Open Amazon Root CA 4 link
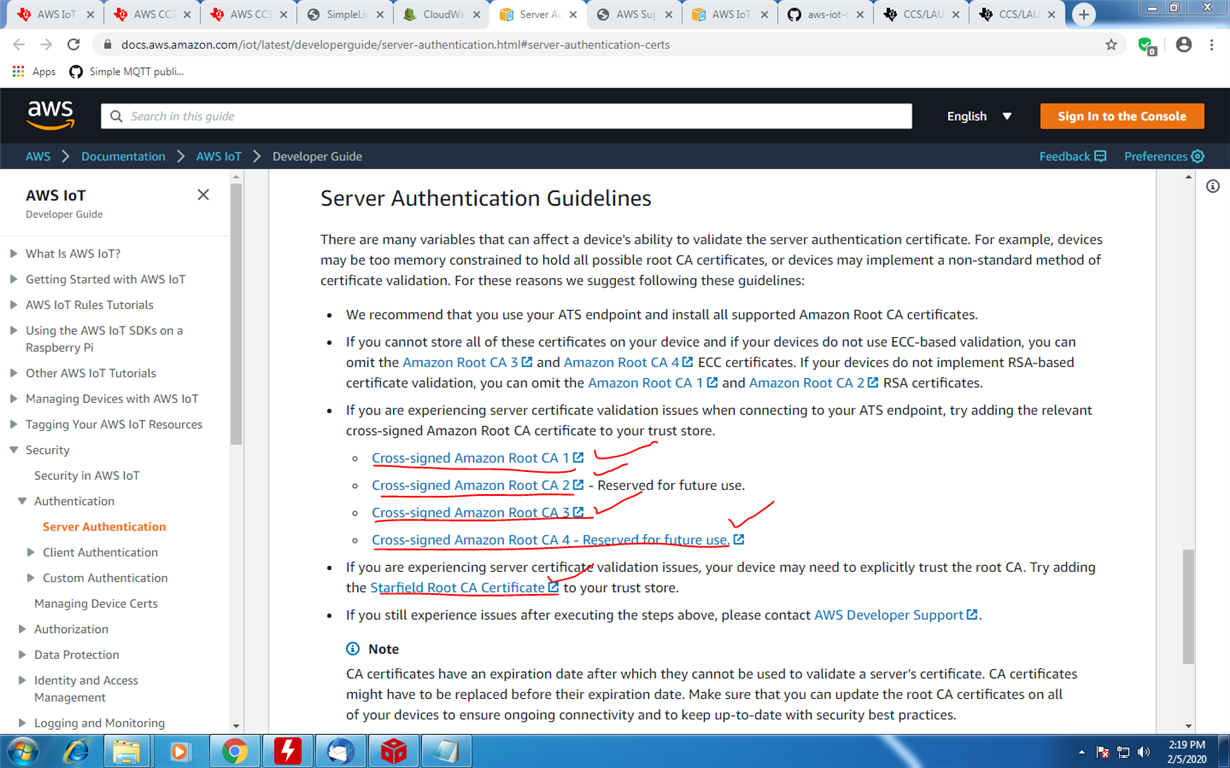The image size is (1230, 768). click(x=628, y=362)
